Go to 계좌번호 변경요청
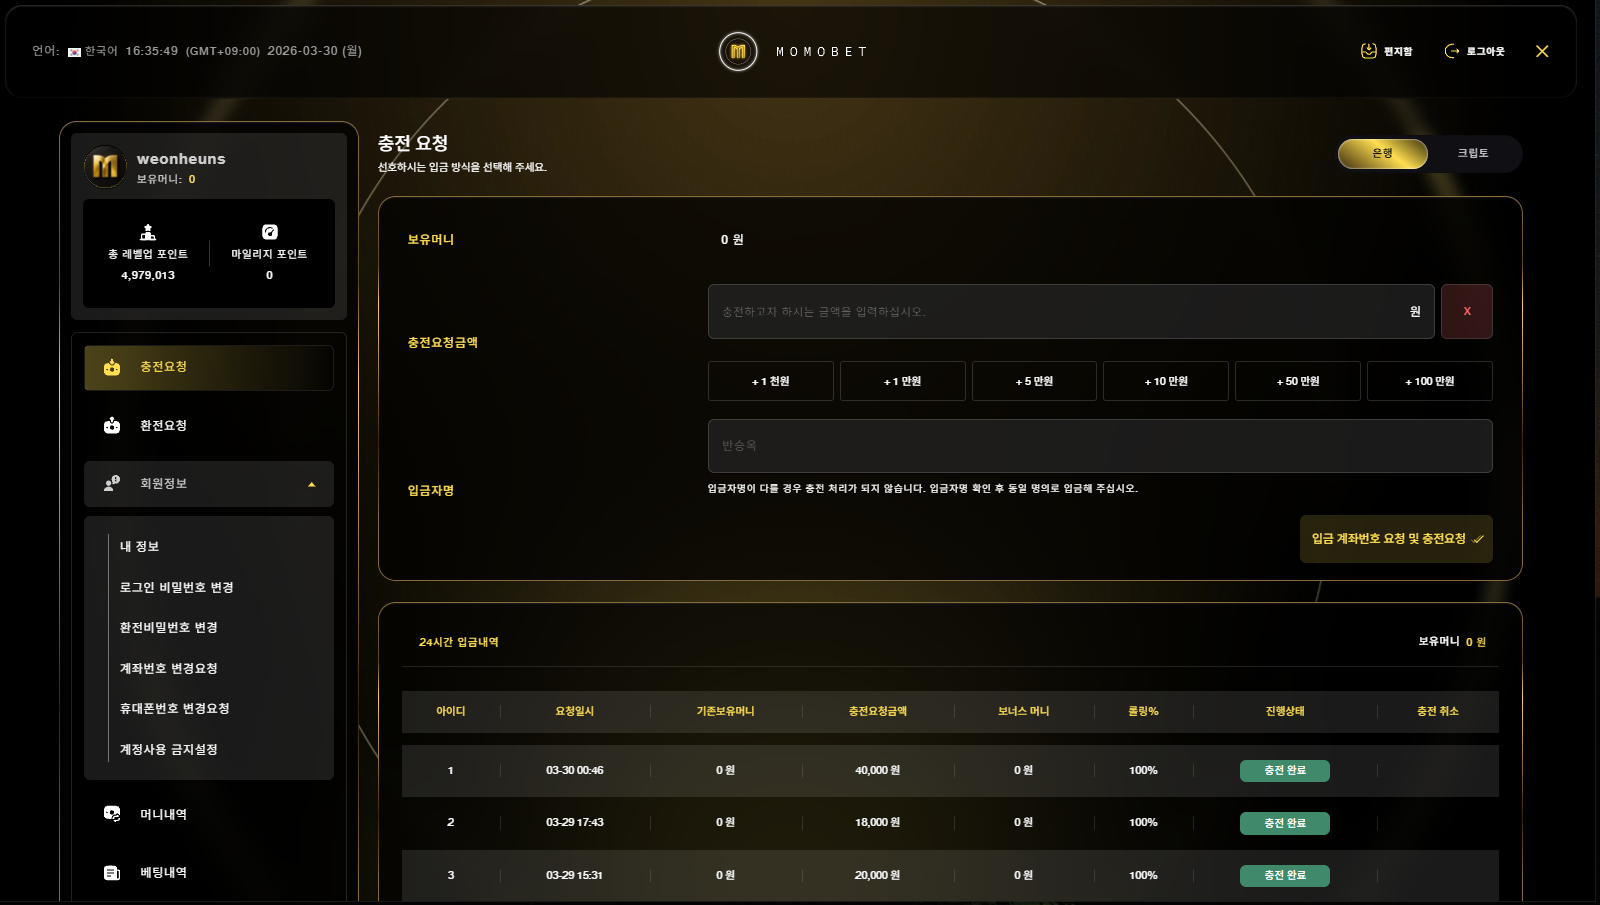The width and height of the screenshot is (1600, 905). [x=169, y=668]
